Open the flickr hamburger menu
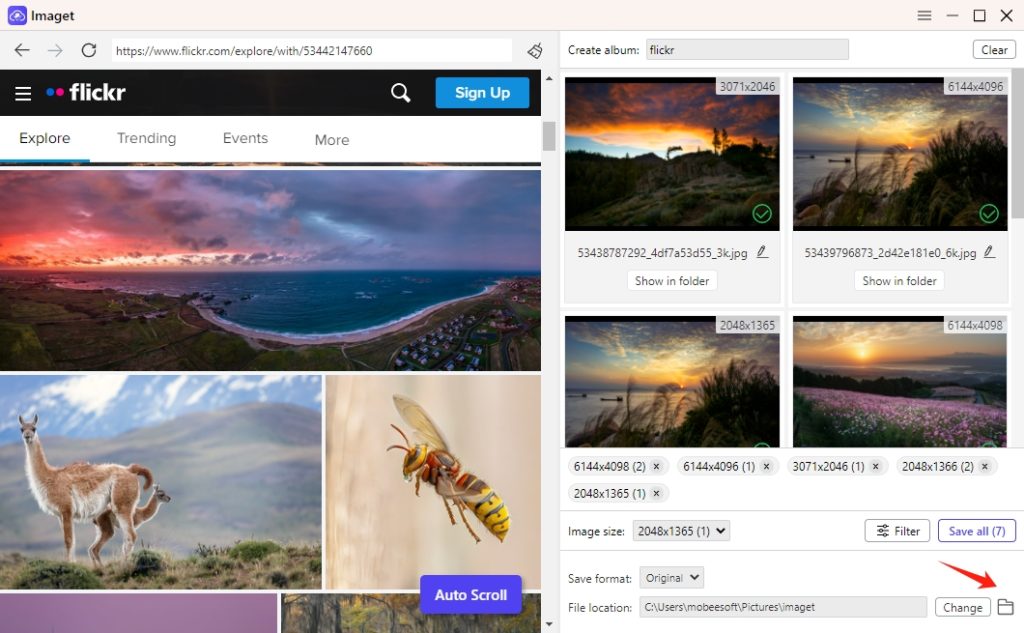This screenshot has width=1024, height=633. [23, 92]
